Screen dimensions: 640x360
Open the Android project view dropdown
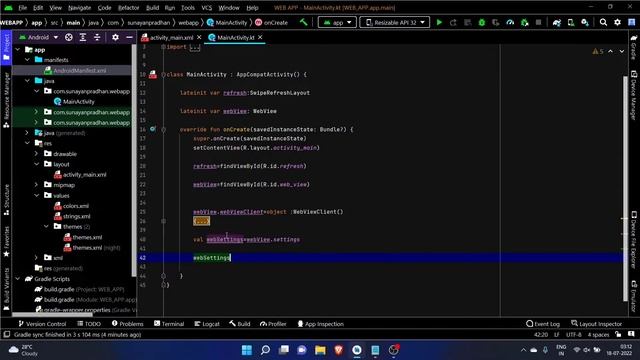(x=38, y=37)
